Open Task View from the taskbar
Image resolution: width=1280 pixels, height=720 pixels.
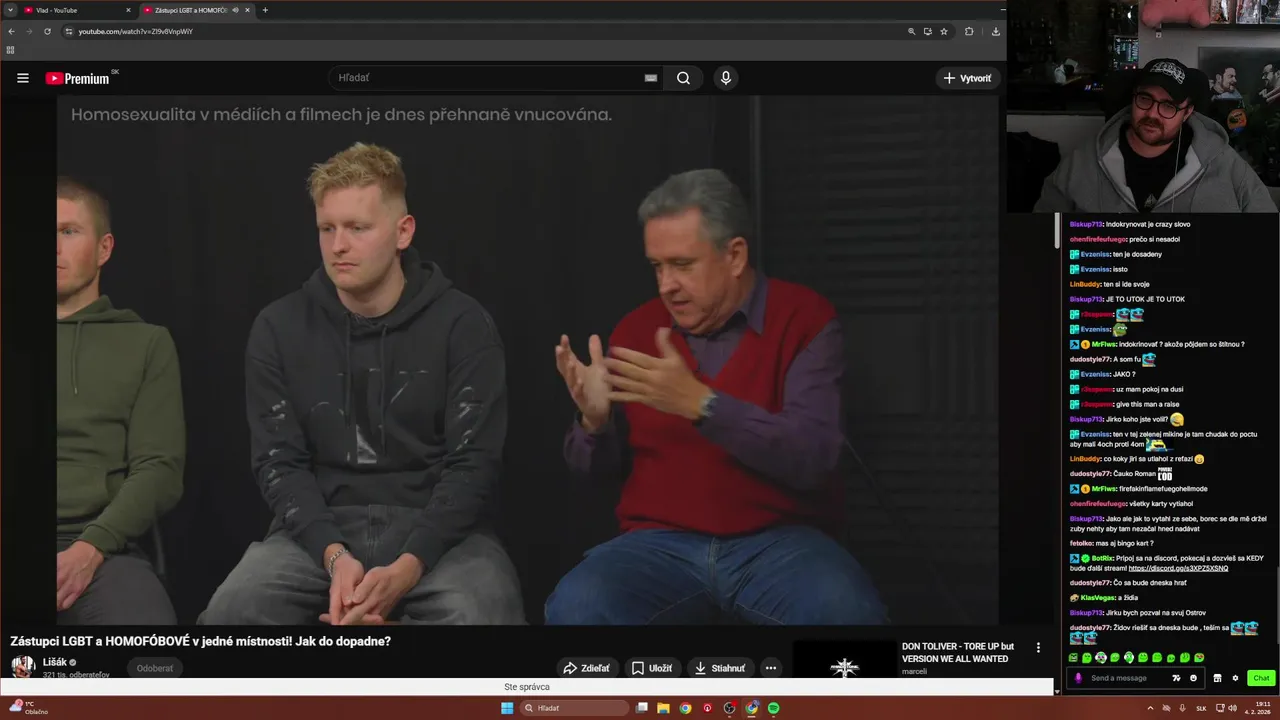(642, 708)
